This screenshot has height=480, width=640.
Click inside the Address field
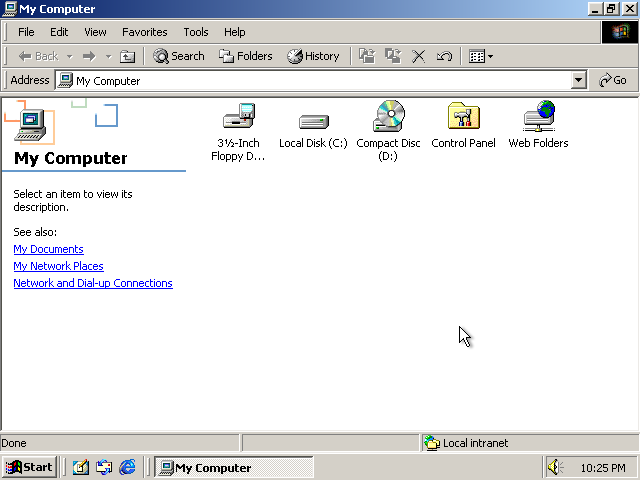coord(313,80)
